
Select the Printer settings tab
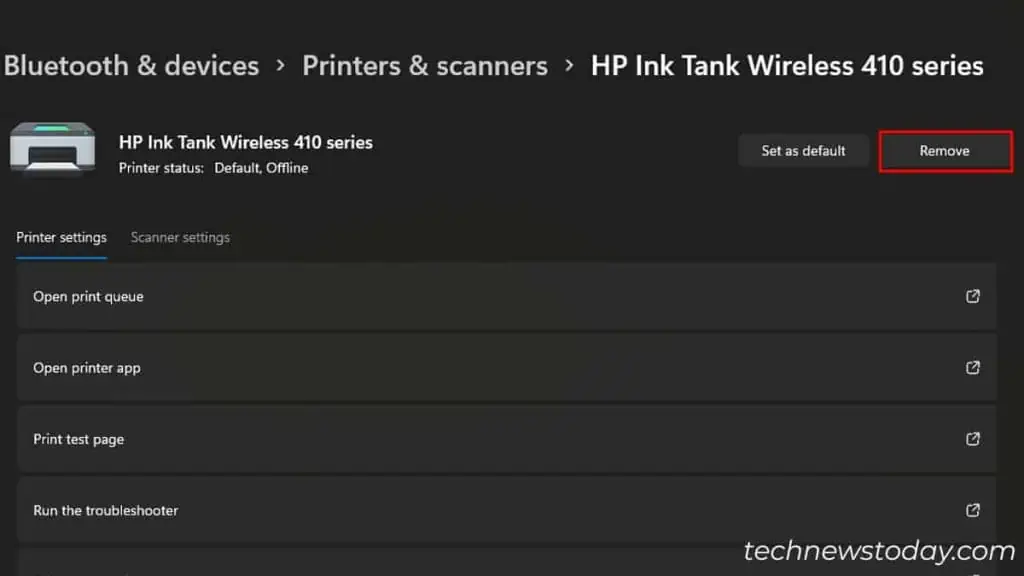point(61,237)
